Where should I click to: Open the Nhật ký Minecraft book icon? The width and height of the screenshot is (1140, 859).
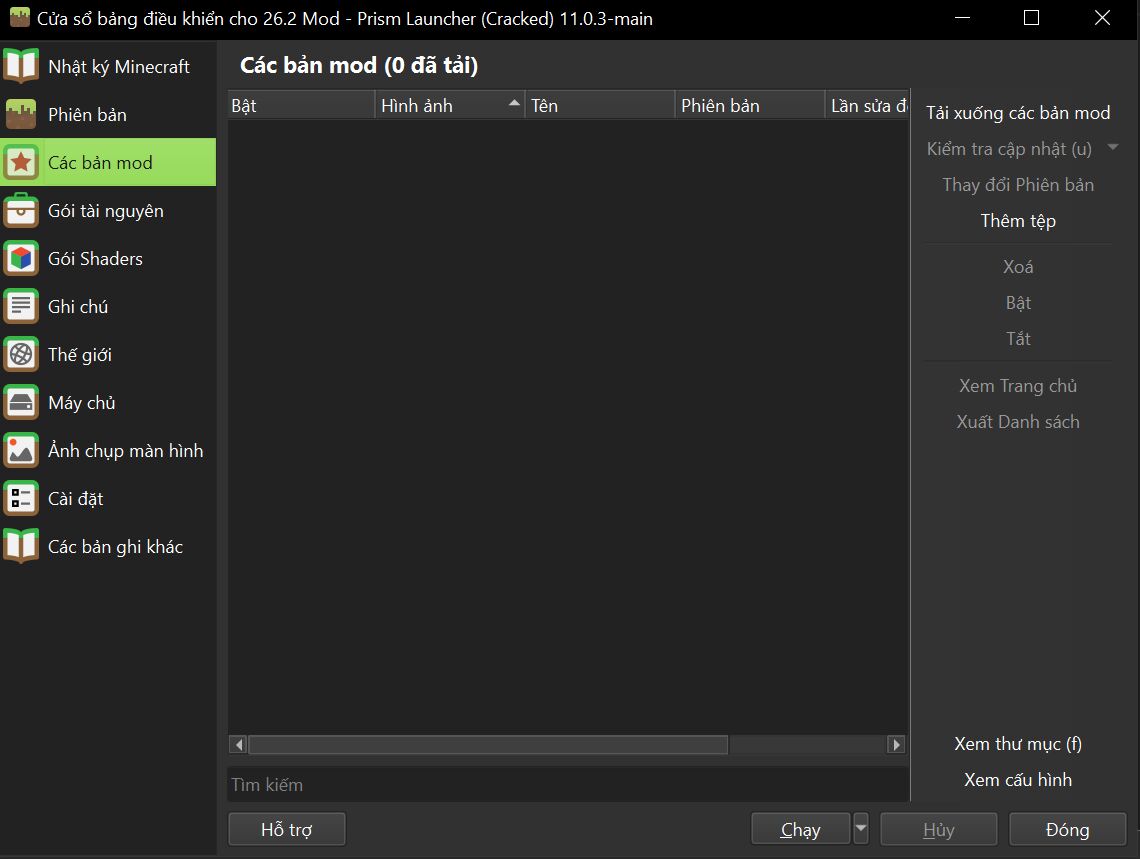[21, 66]
